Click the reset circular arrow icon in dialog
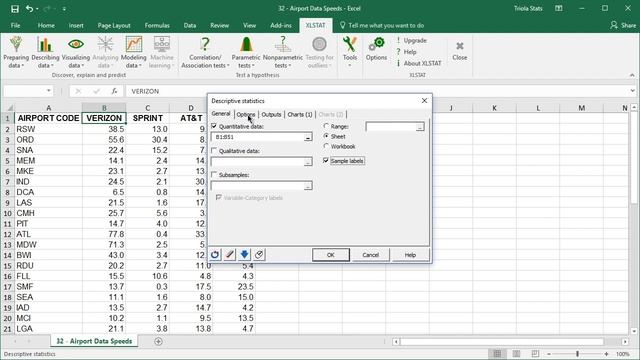This screenshot has width=640, height=360. pyautogui.click(x=215, y=255)
